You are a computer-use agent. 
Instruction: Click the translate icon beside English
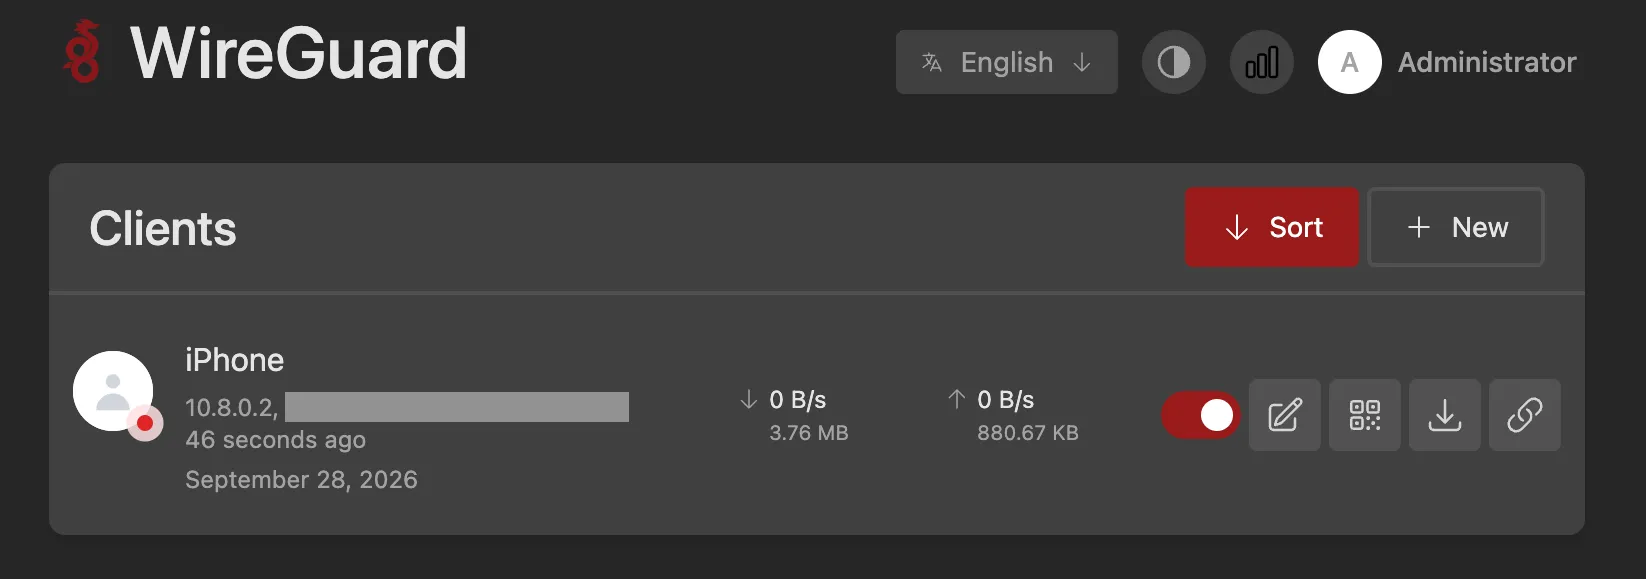932,62
